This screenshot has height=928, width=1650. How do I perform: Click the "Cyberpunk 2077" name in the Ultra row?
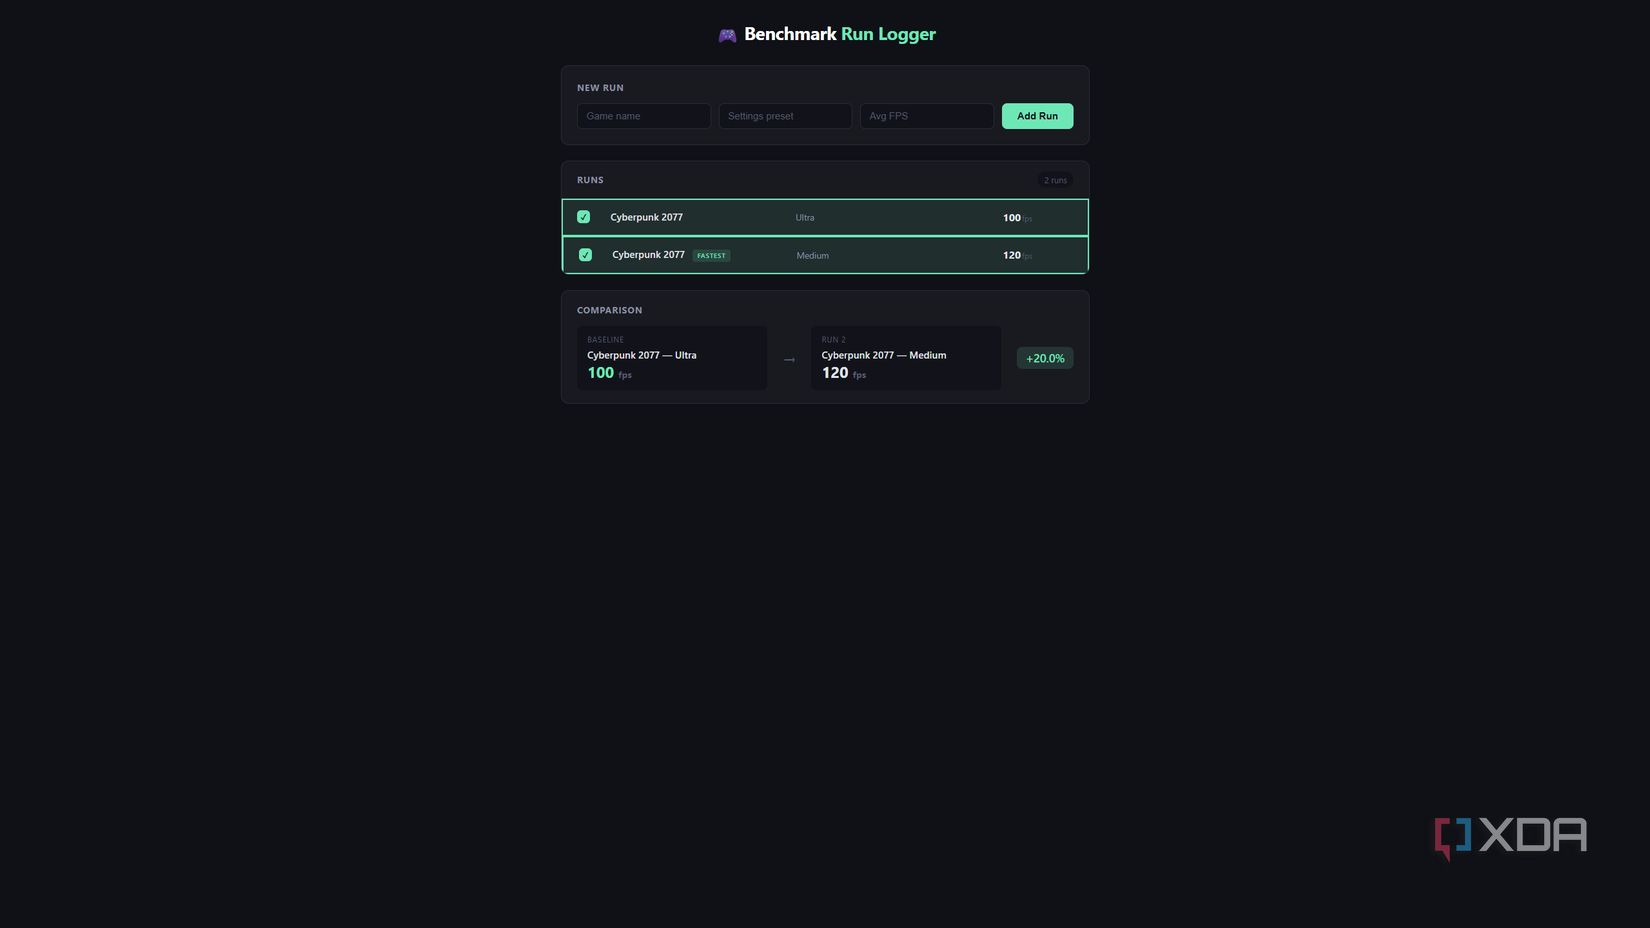tap(647, 217)
